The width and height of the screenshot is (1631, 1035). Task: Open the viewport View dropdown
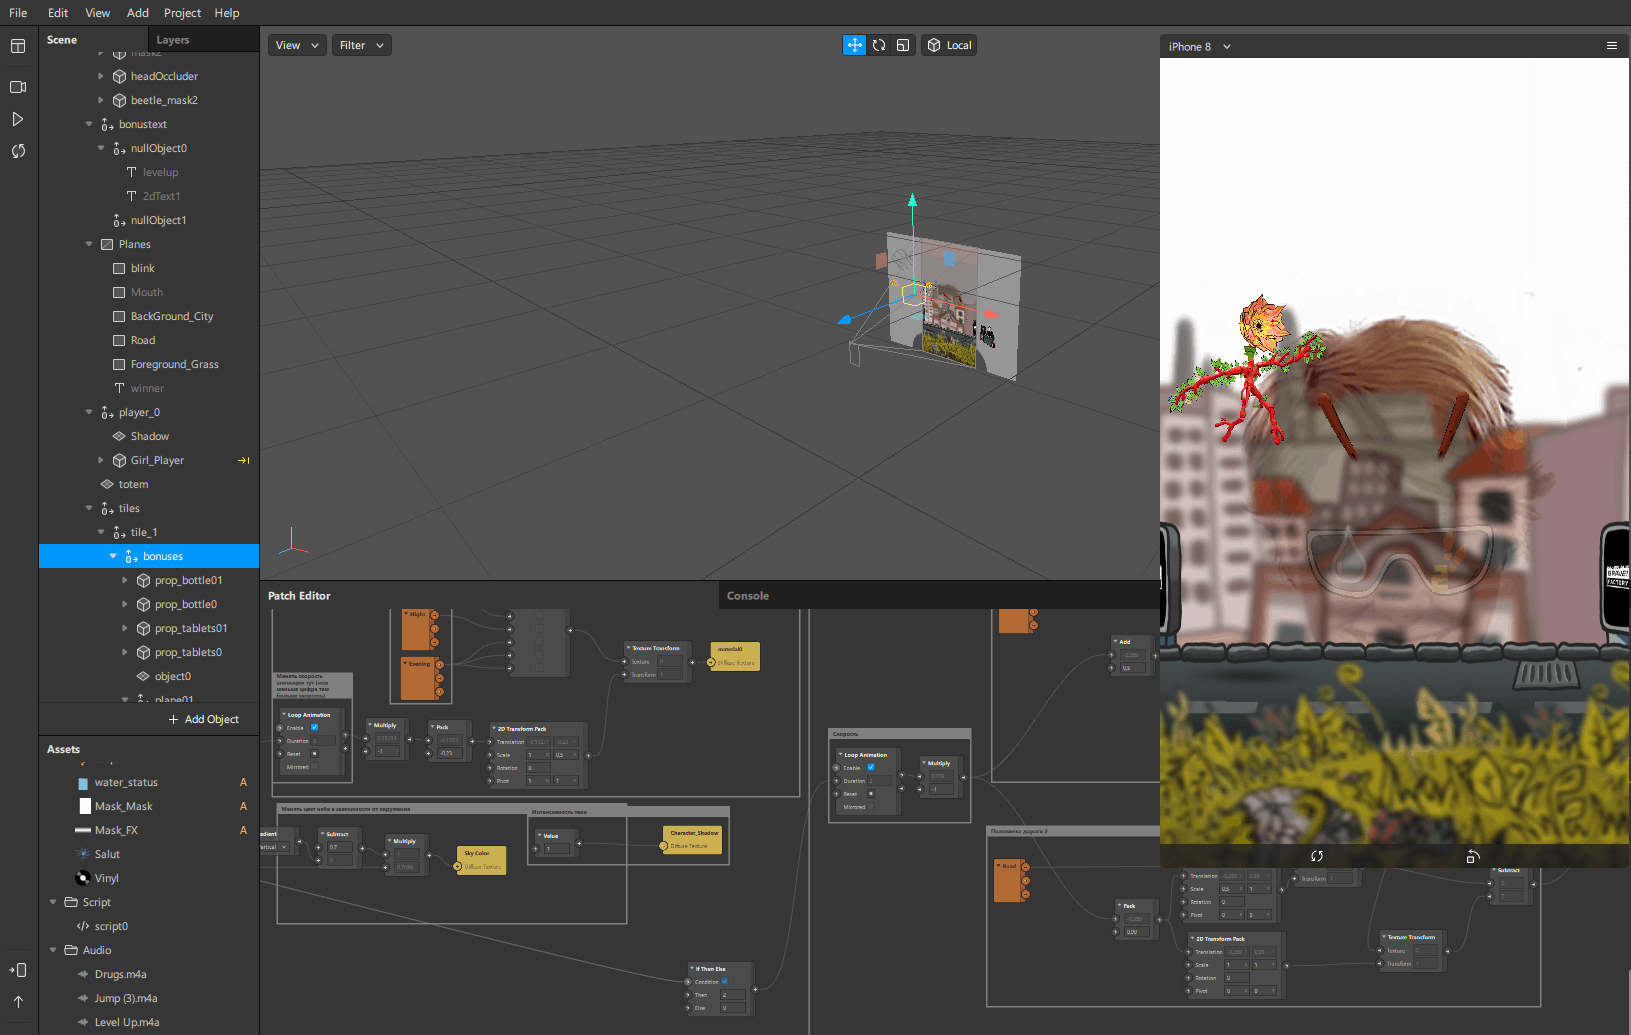tap(297, 45)
